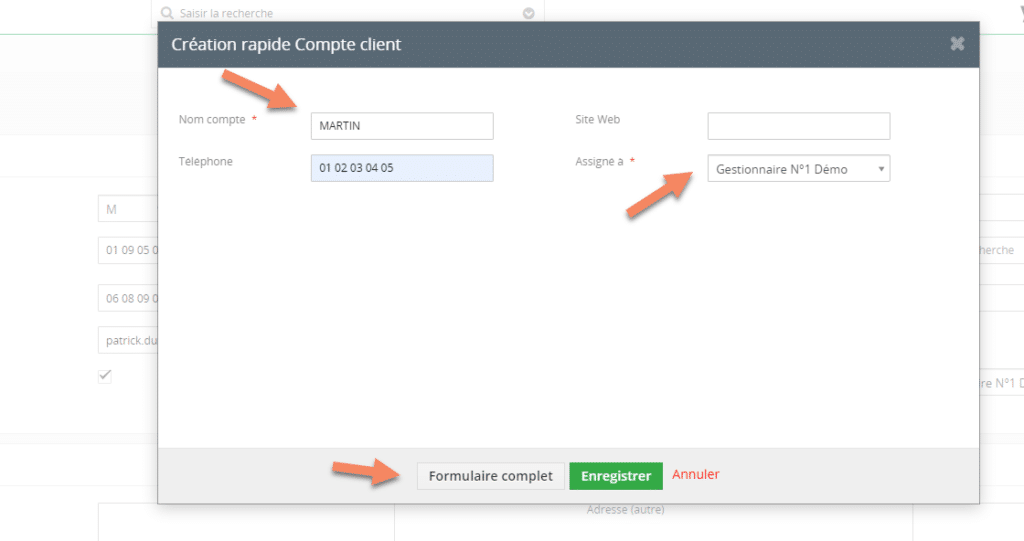The height and width of the screenshot is (541, 1024).
Task: Expand the search box dropdown arrow
Action: [x=528, y=13]
